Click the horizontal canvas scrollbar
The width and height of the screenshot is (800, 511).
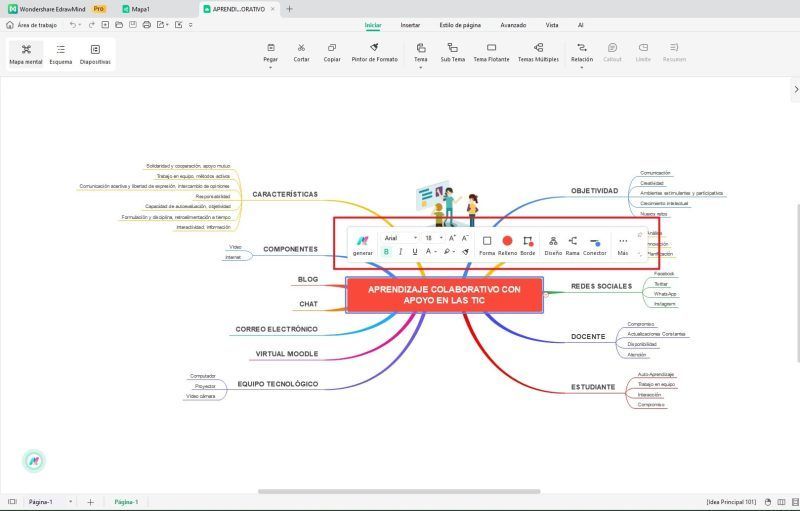[399, 492]
